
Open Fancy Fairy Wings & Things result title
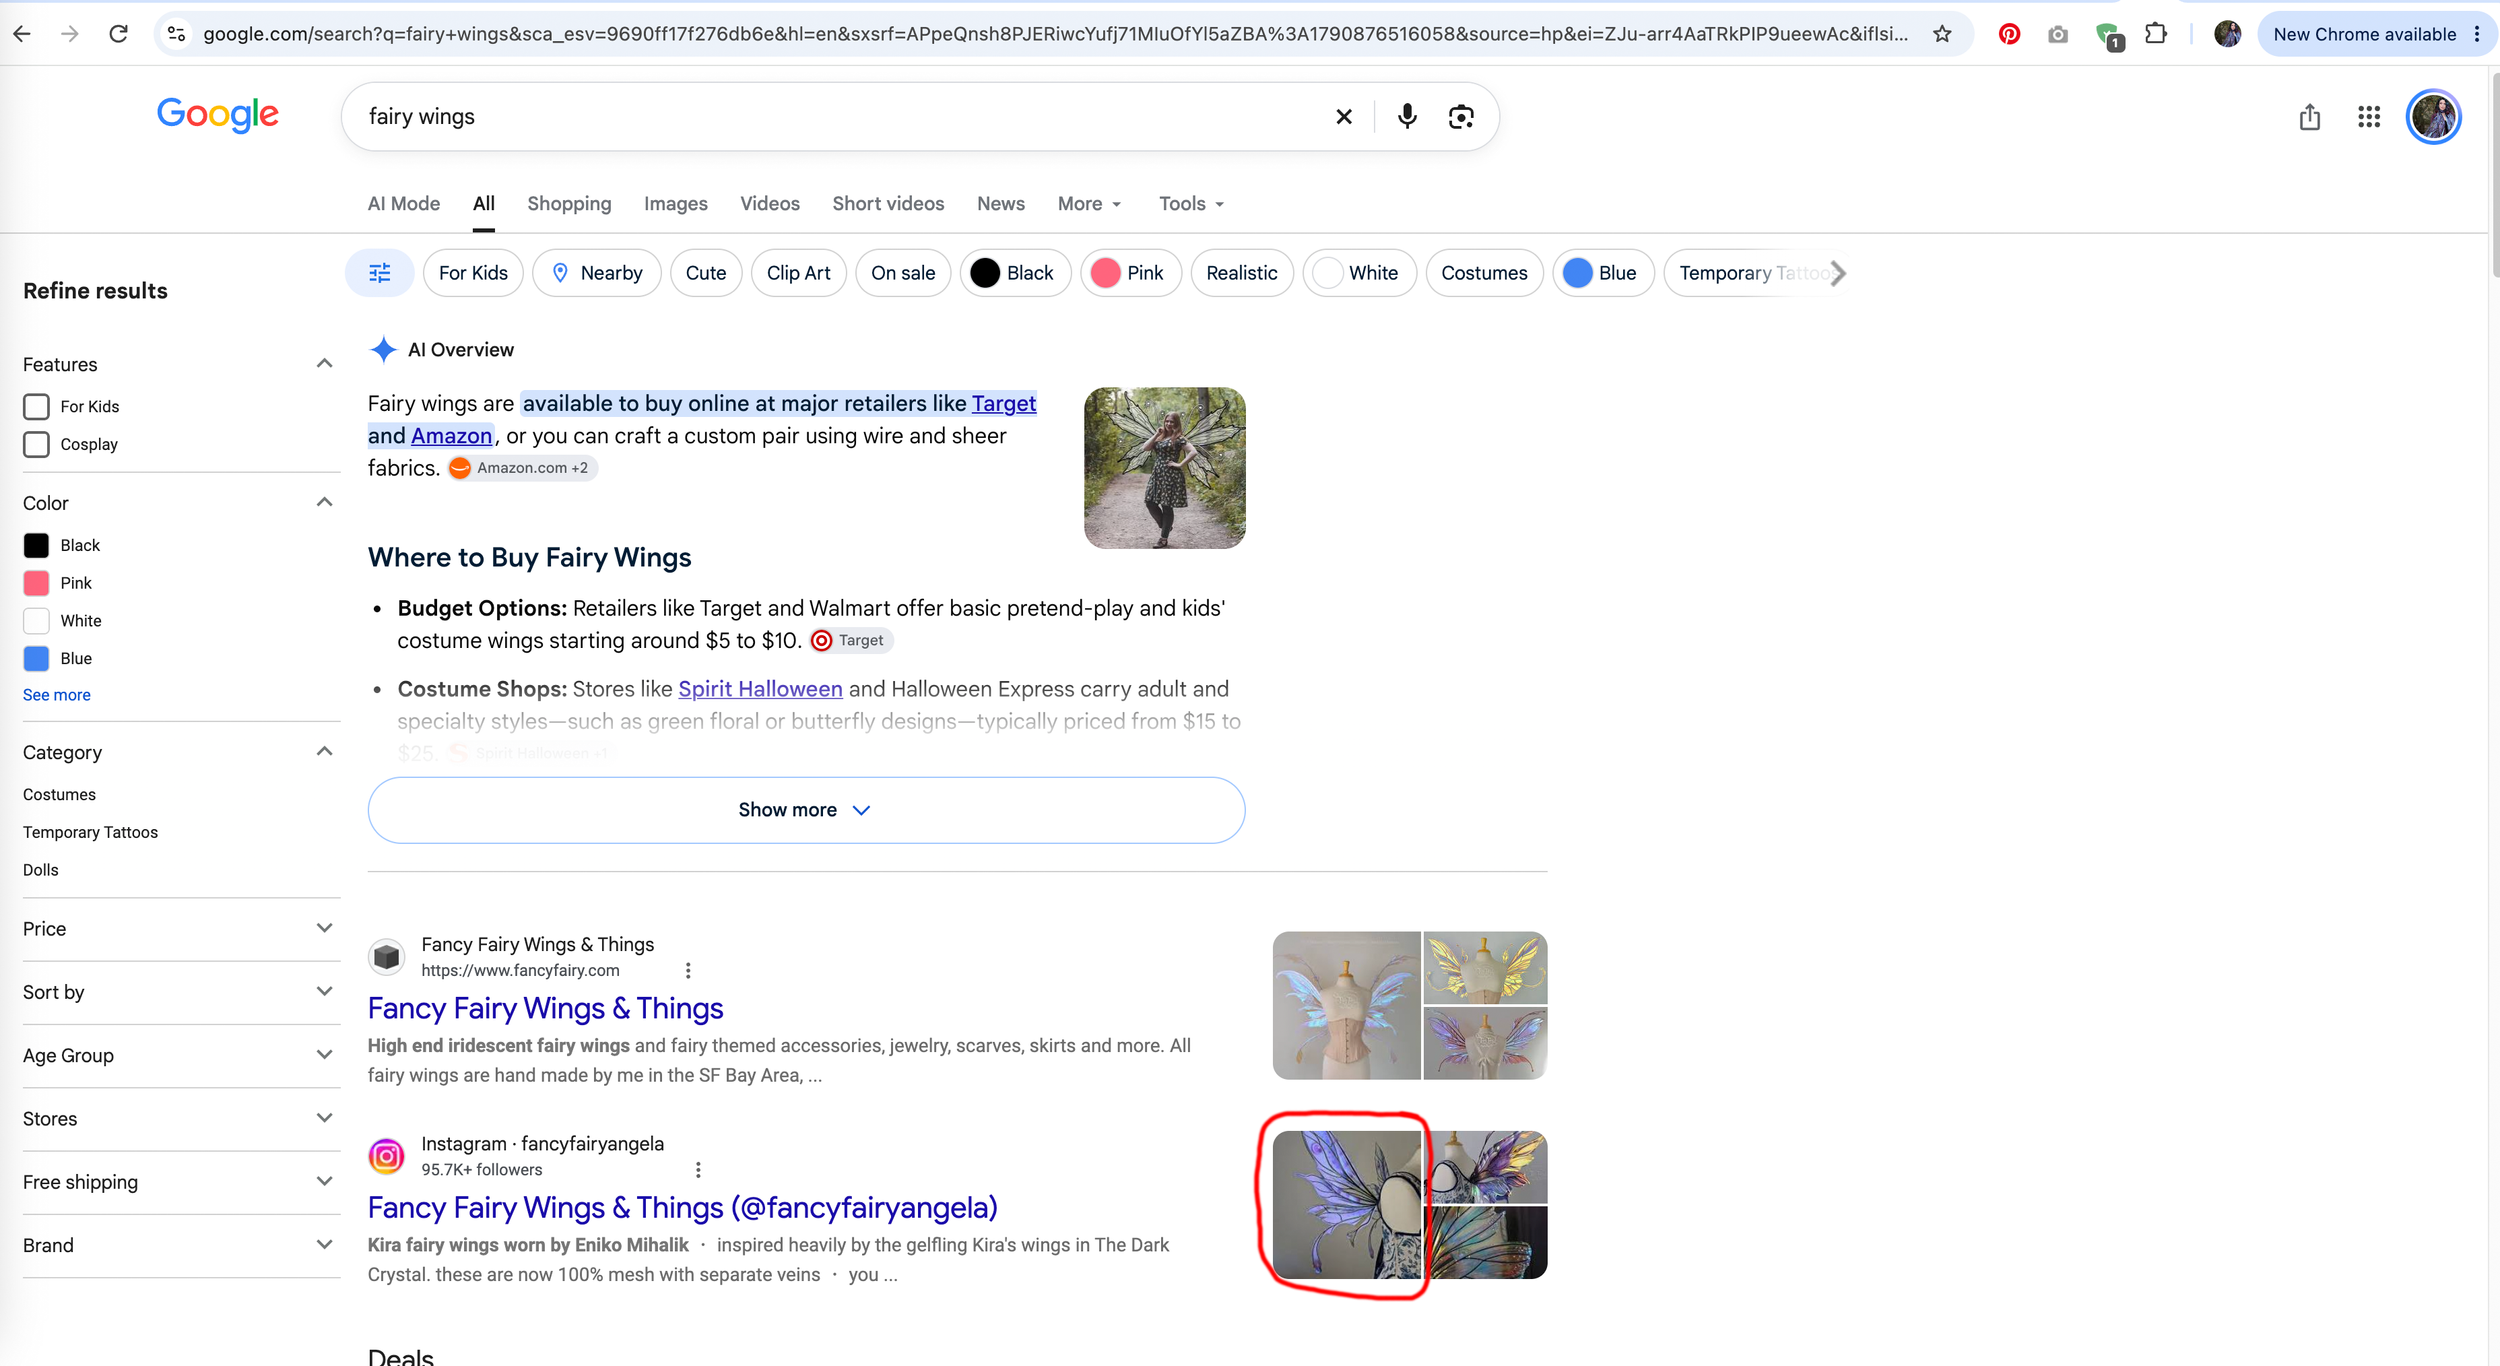click(x=545, y=1008)
